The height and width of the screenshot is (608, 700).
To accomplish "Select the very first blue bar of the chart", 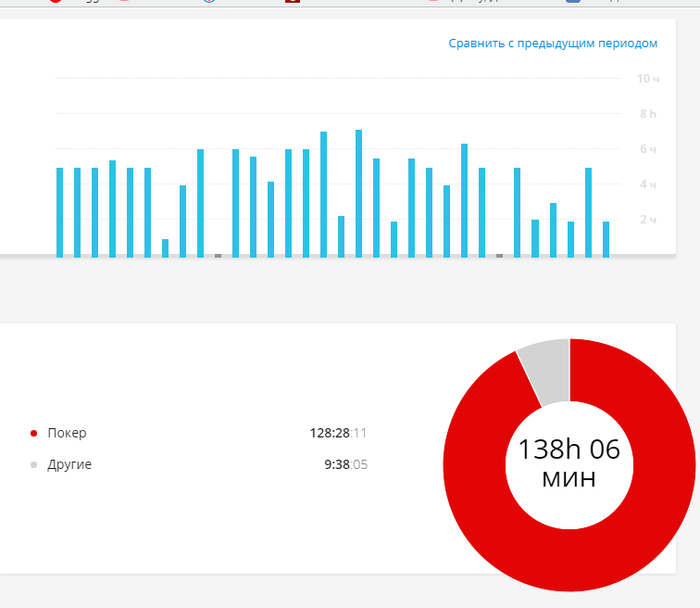I will click(59, 213).
